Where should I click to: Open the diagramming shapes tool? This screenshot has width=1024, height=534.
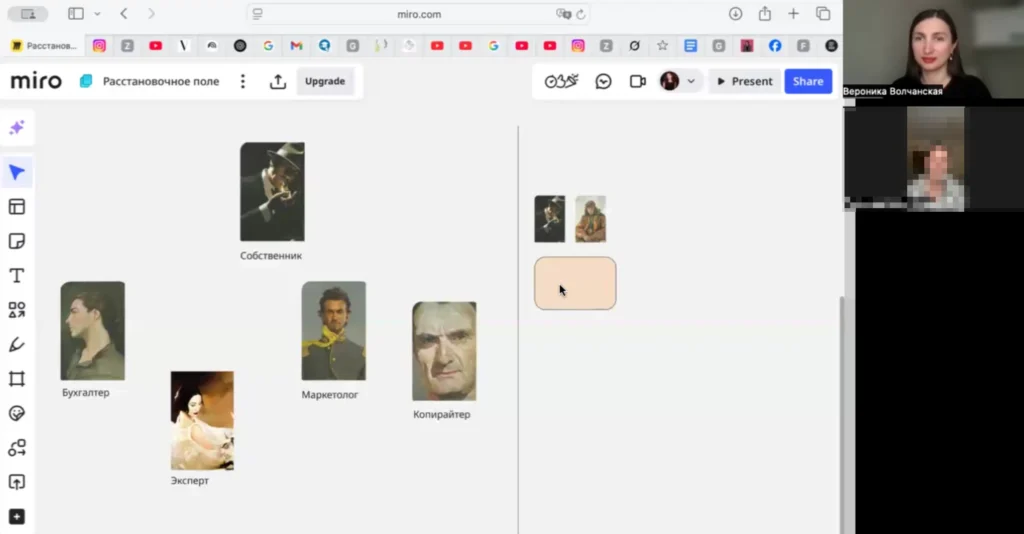point(17,448)
